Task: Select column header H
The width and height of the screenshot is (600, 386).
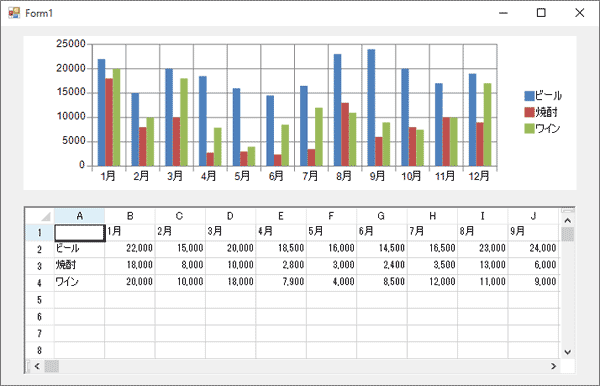Action: [x=432, y=216]
